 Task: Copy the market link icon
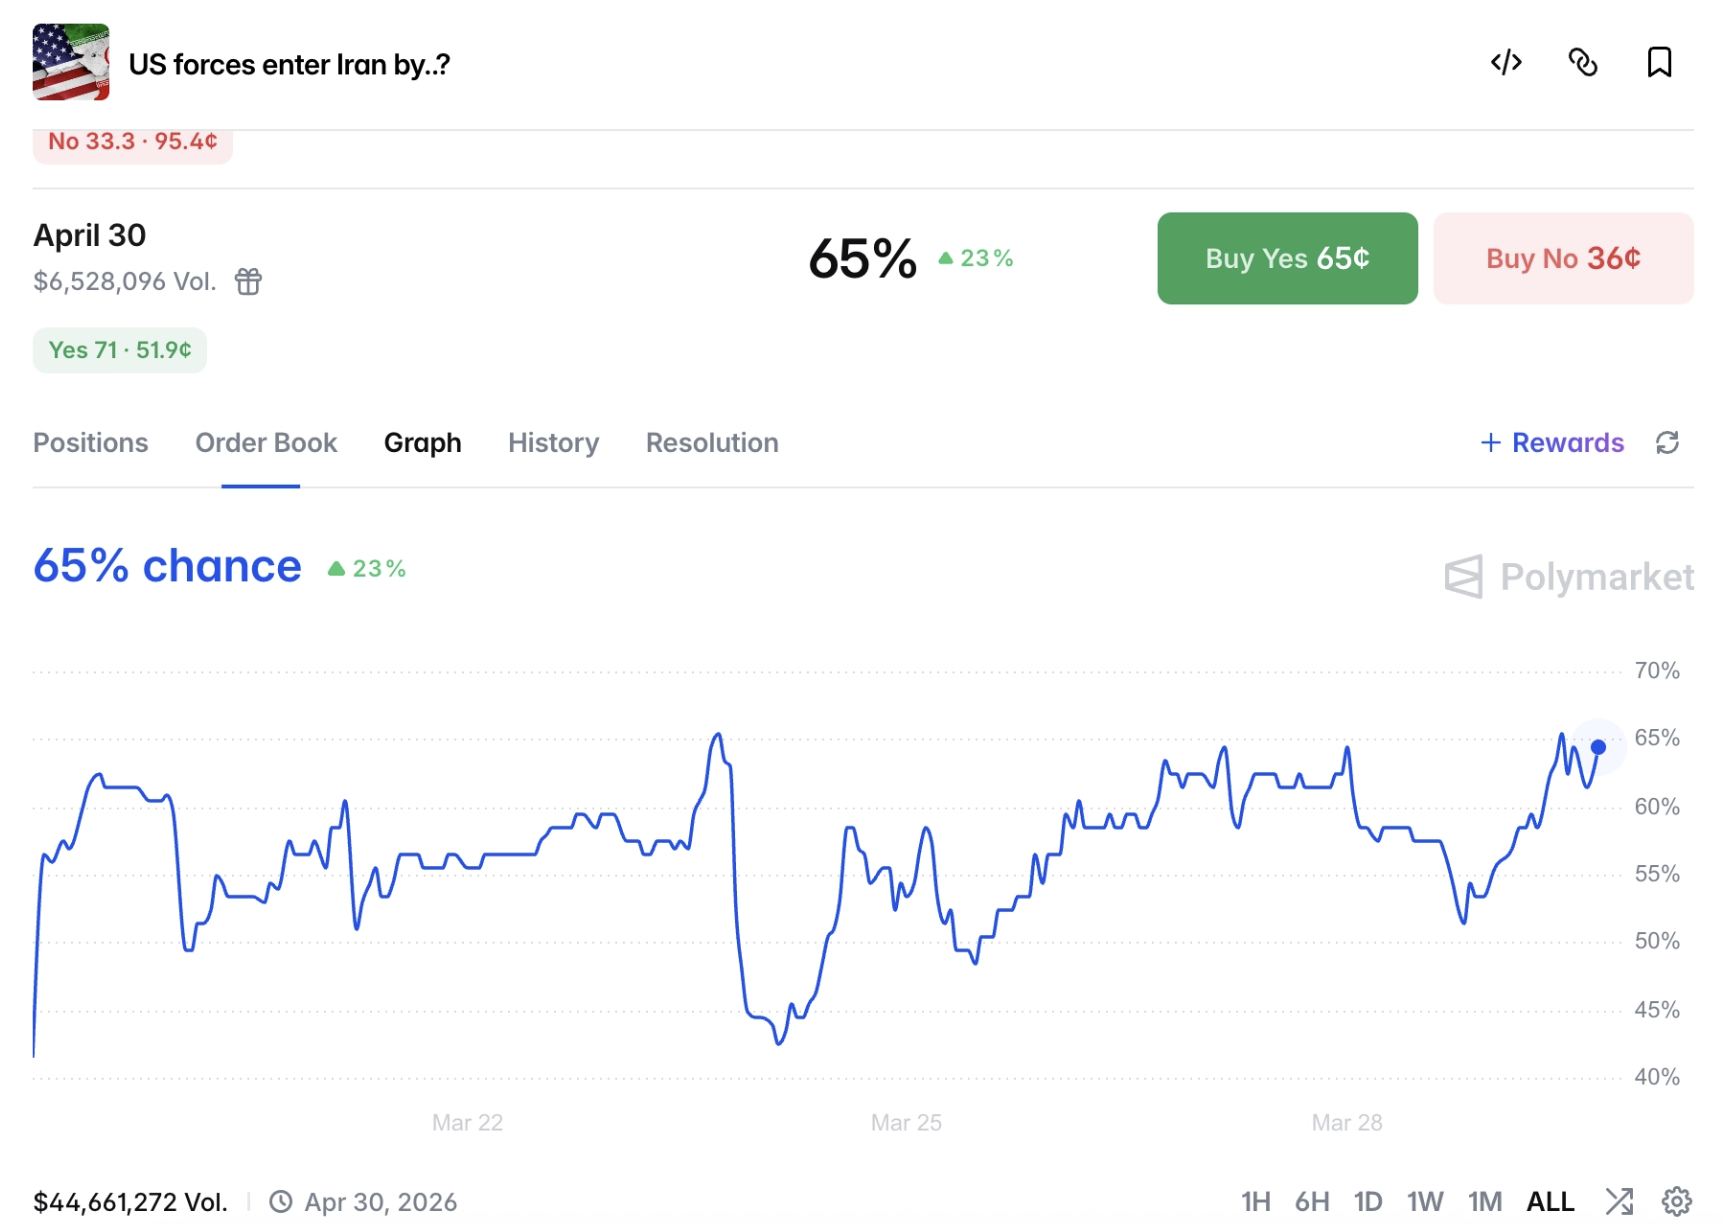tap(1582, 63)
